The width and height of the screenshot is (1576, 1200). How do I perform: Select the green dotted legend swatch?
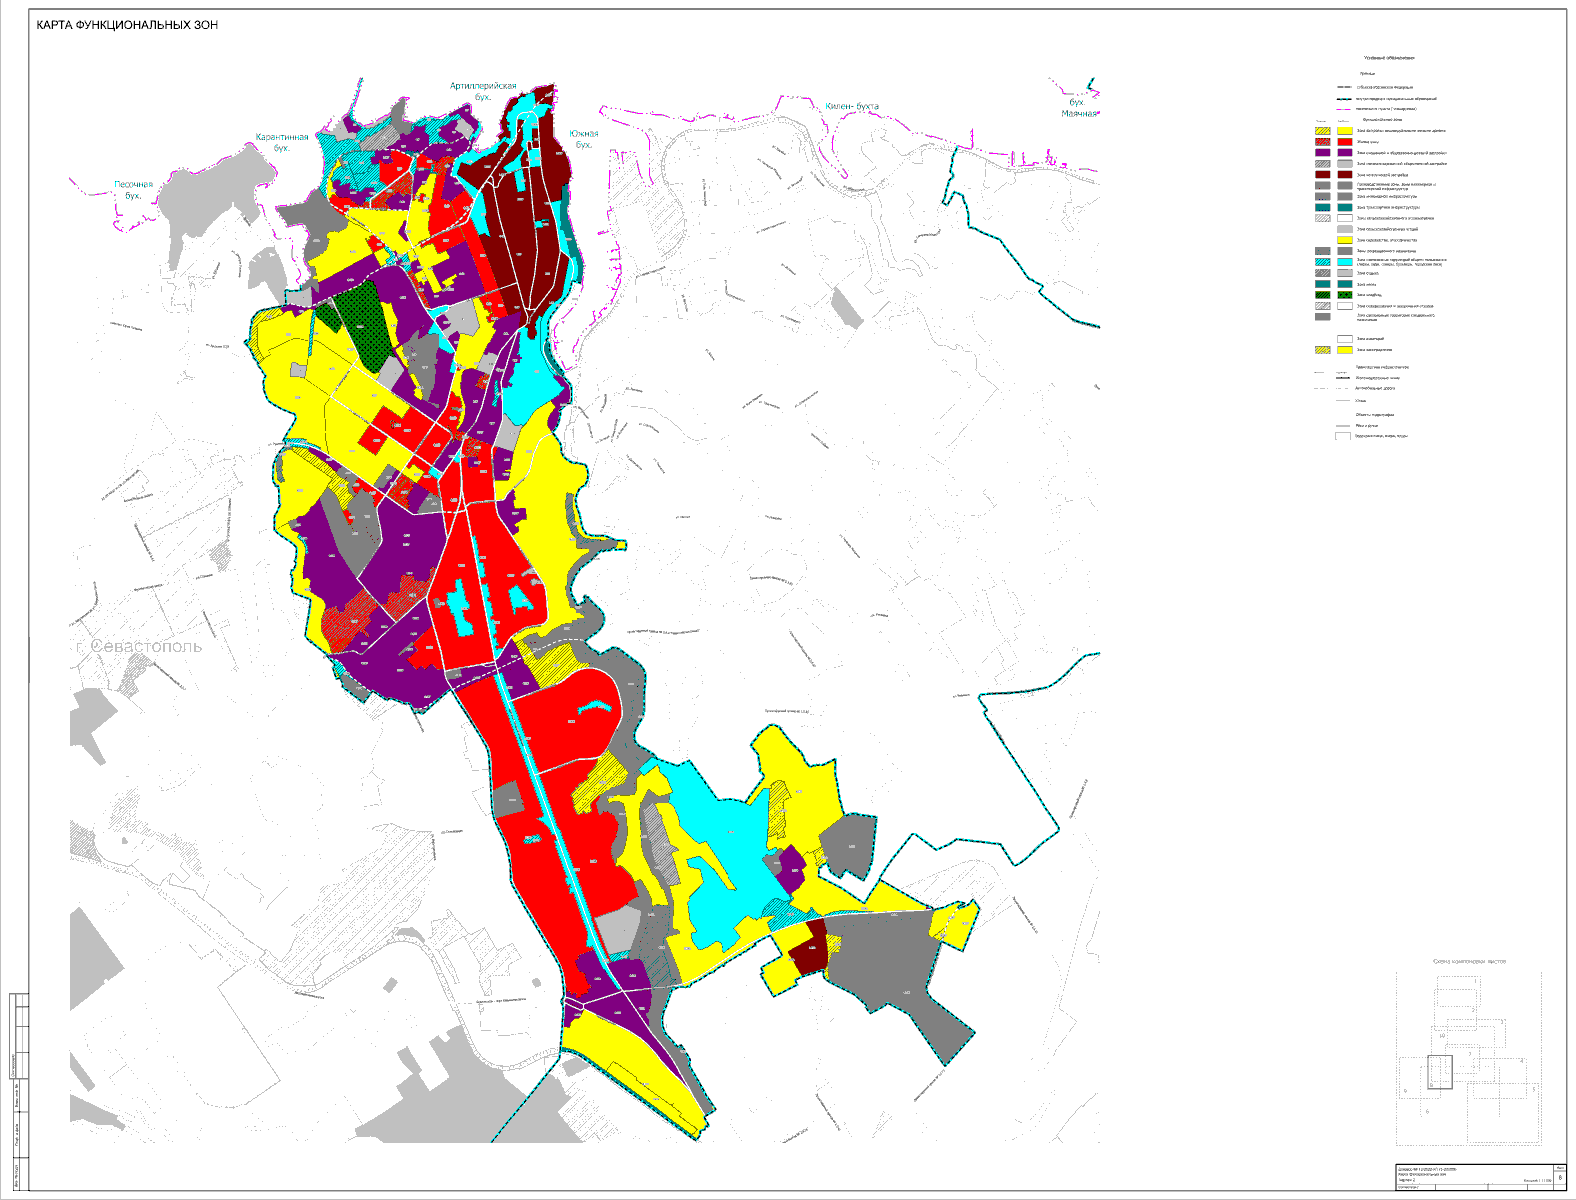coord(1345,295)
